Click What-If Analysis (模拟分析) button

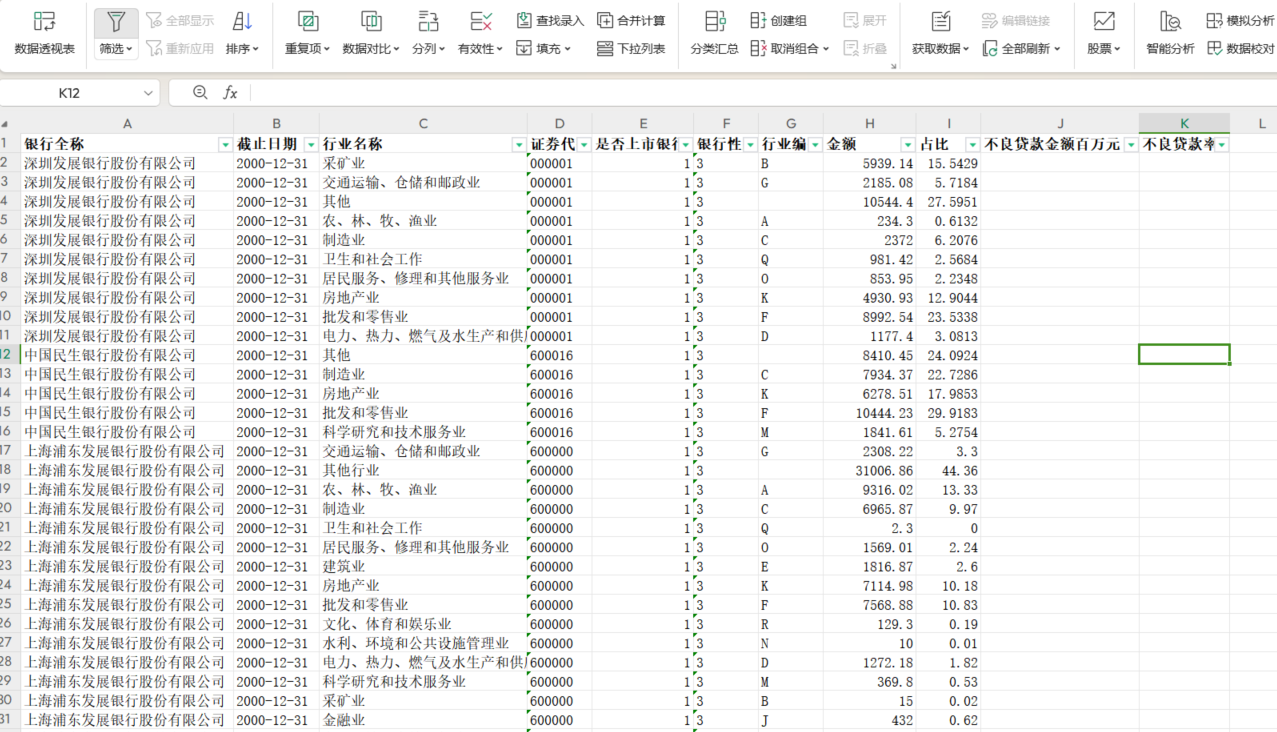pos(1241,20)
